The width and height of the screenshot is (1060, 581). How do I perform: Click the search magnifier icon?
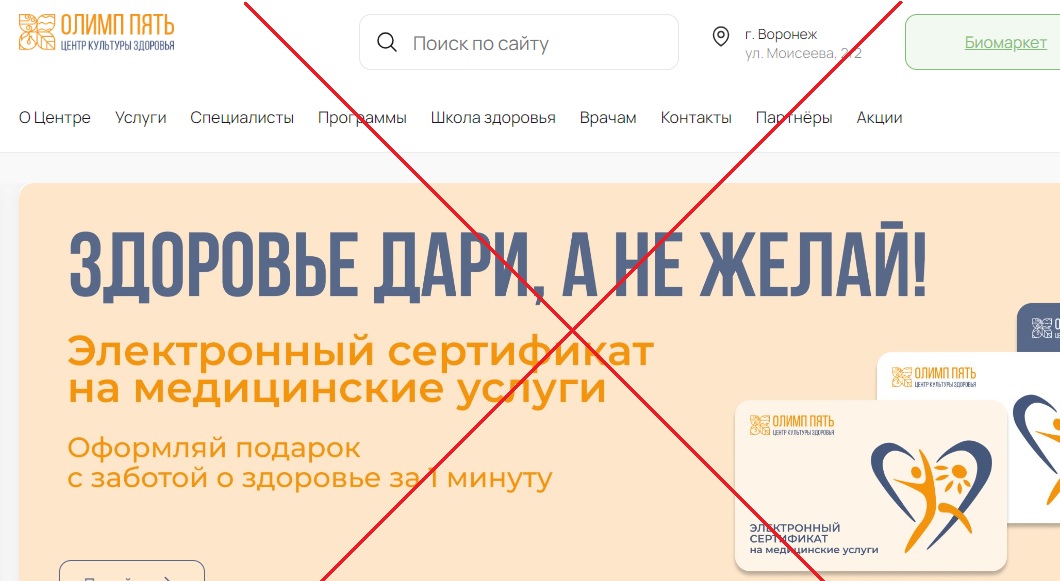coord(387,42)
